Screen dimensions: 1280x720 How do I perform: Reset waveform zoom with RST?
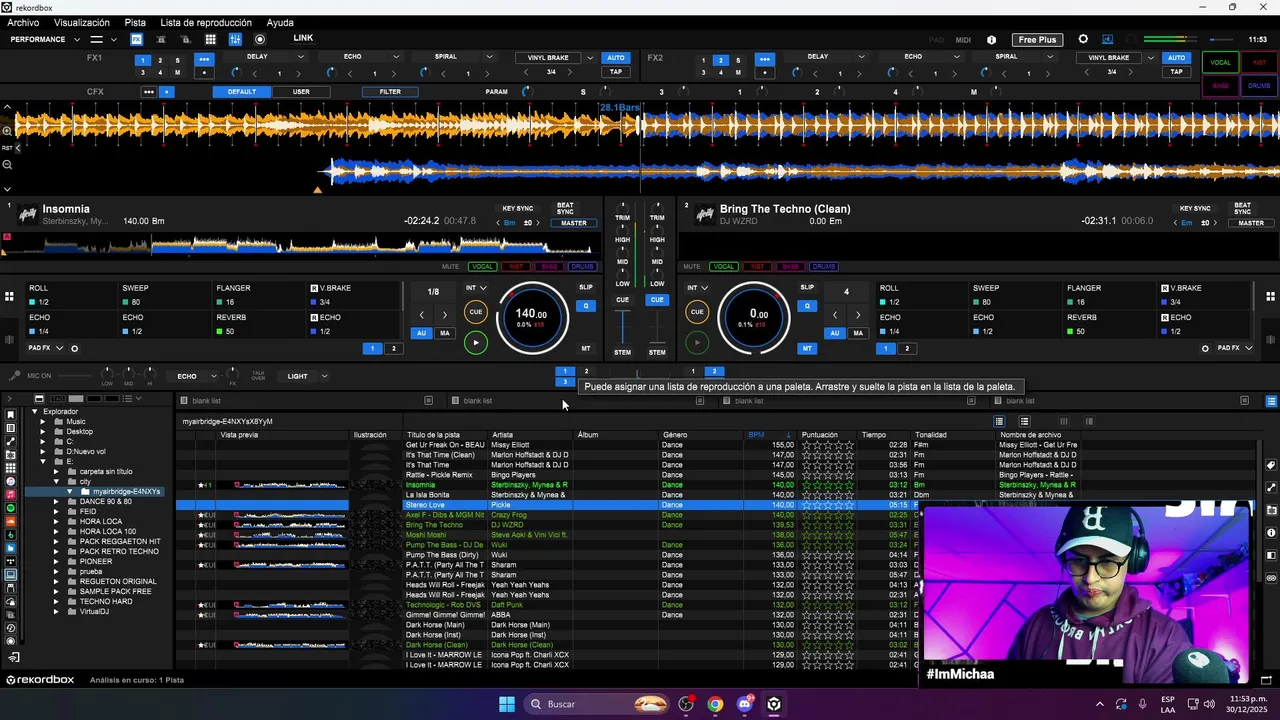coord(7,148)
